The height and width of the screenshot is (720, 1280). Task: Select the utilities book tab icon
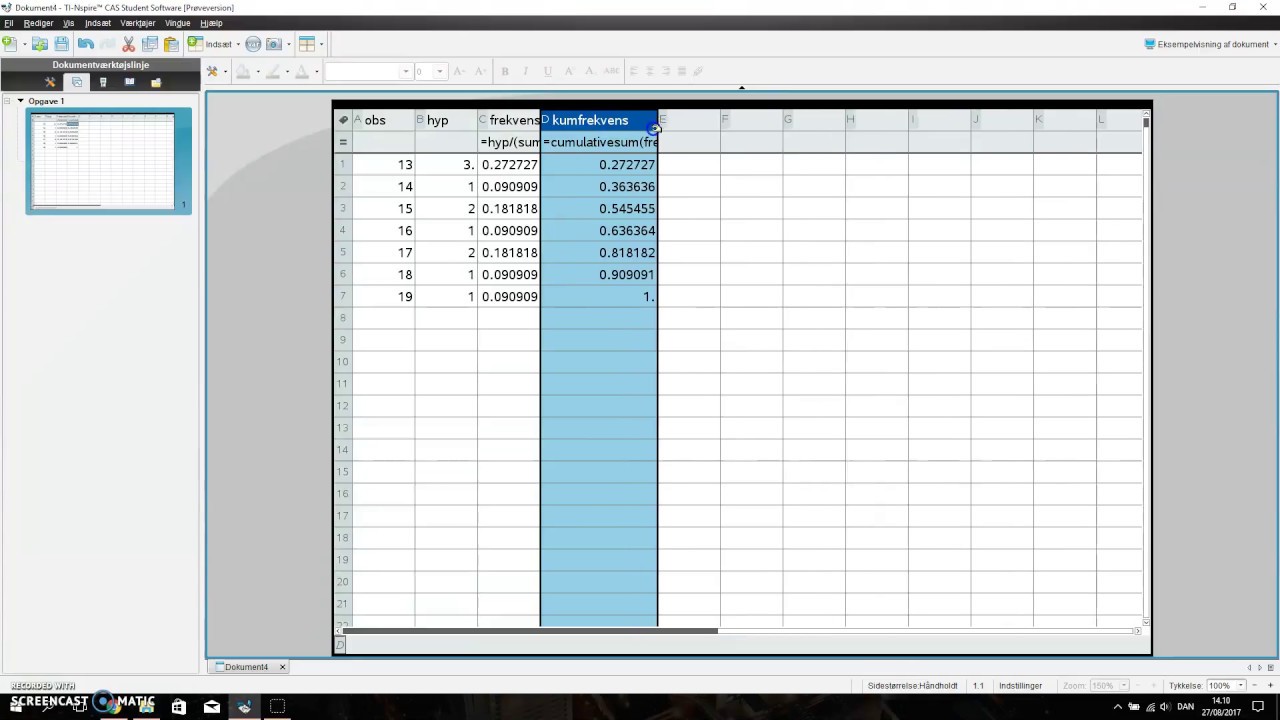pos(129,82)
